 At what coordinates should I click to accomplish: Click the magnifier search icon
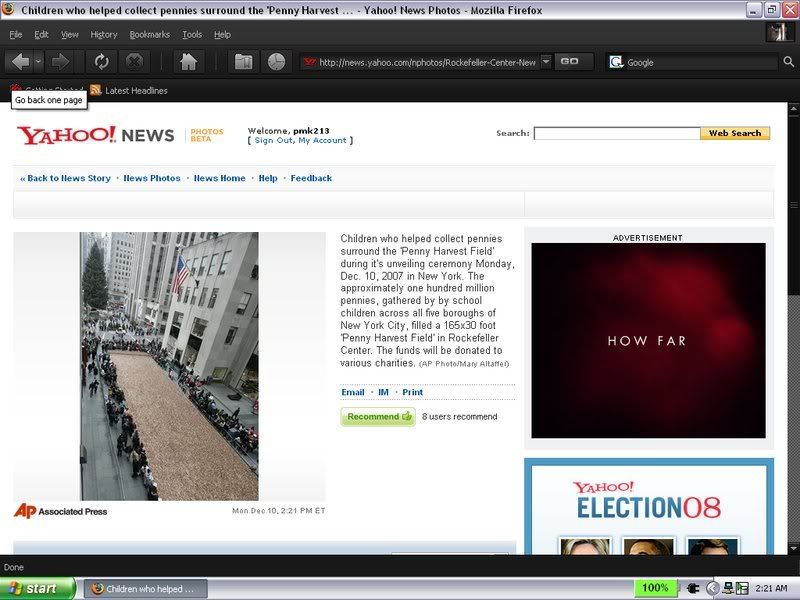tap(788, 62)
